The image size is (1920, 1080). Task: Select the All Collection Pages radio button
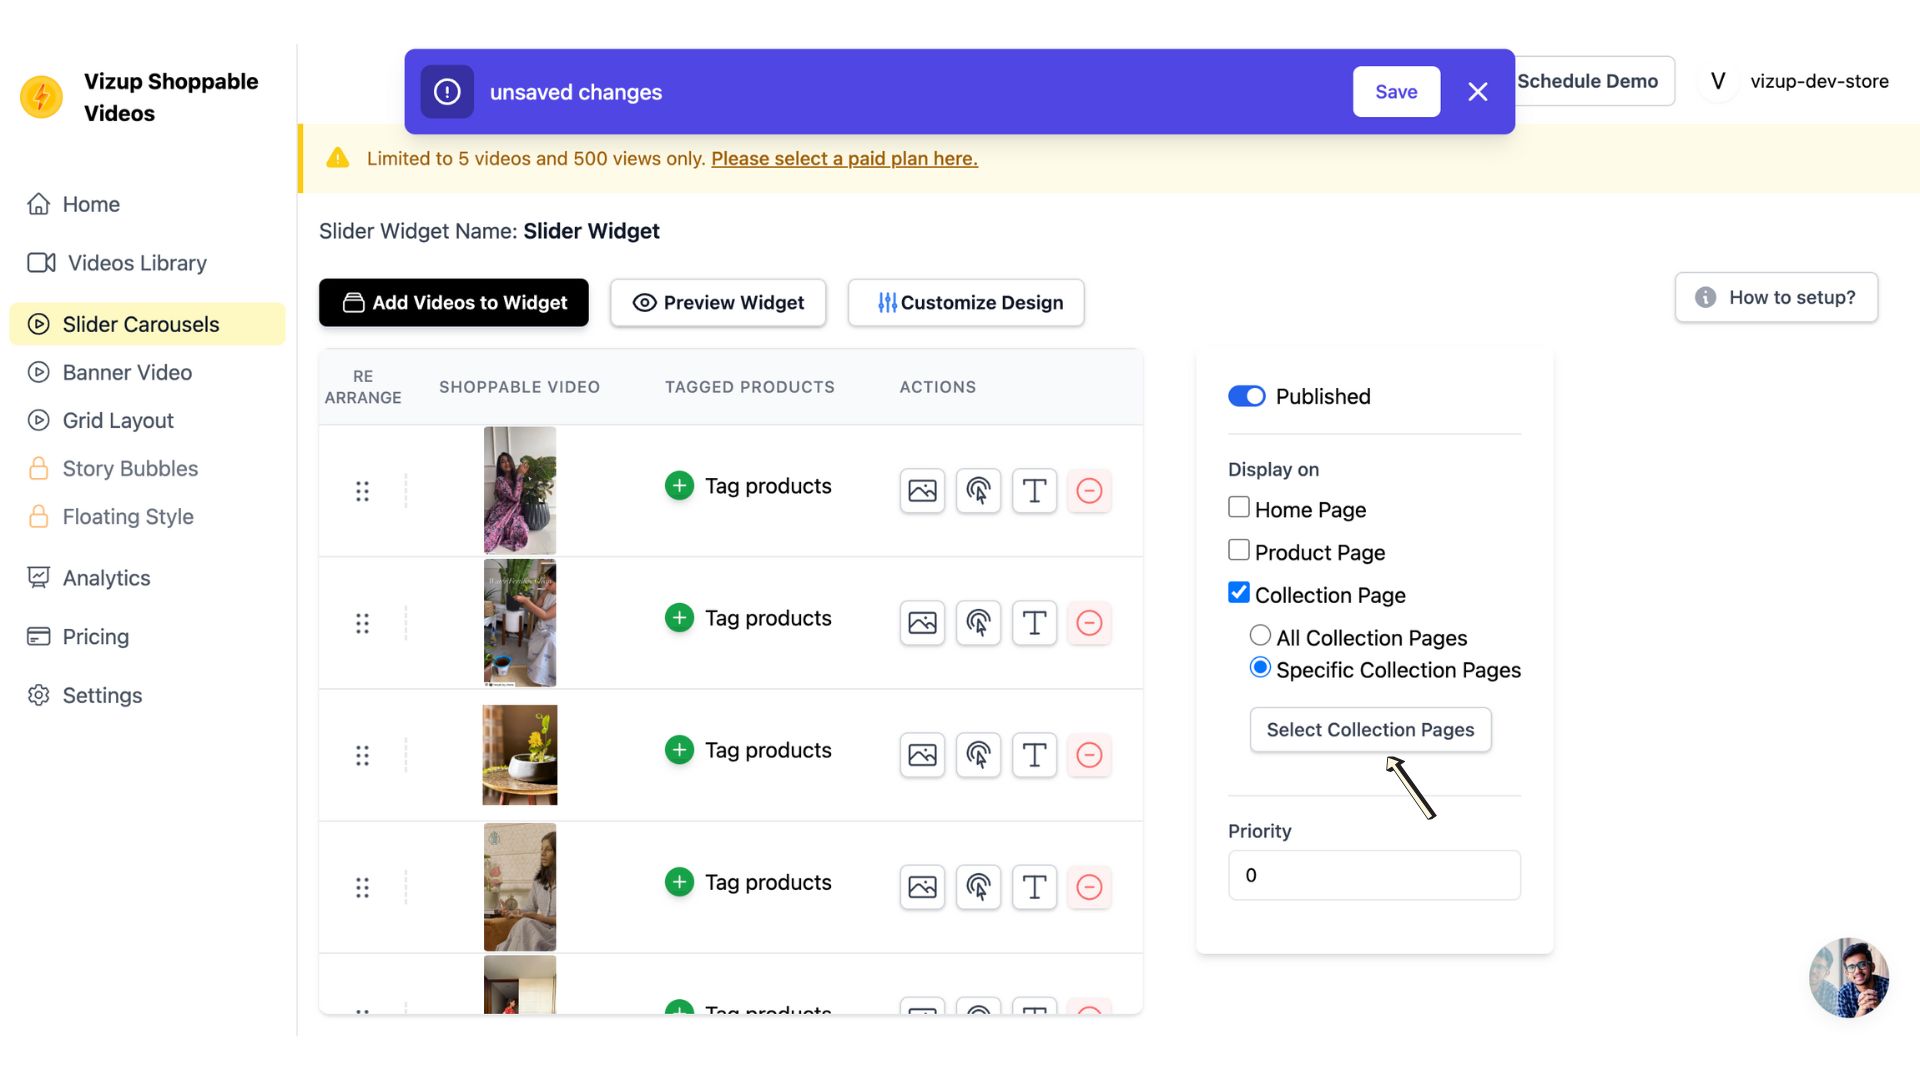click(1259, 635)
